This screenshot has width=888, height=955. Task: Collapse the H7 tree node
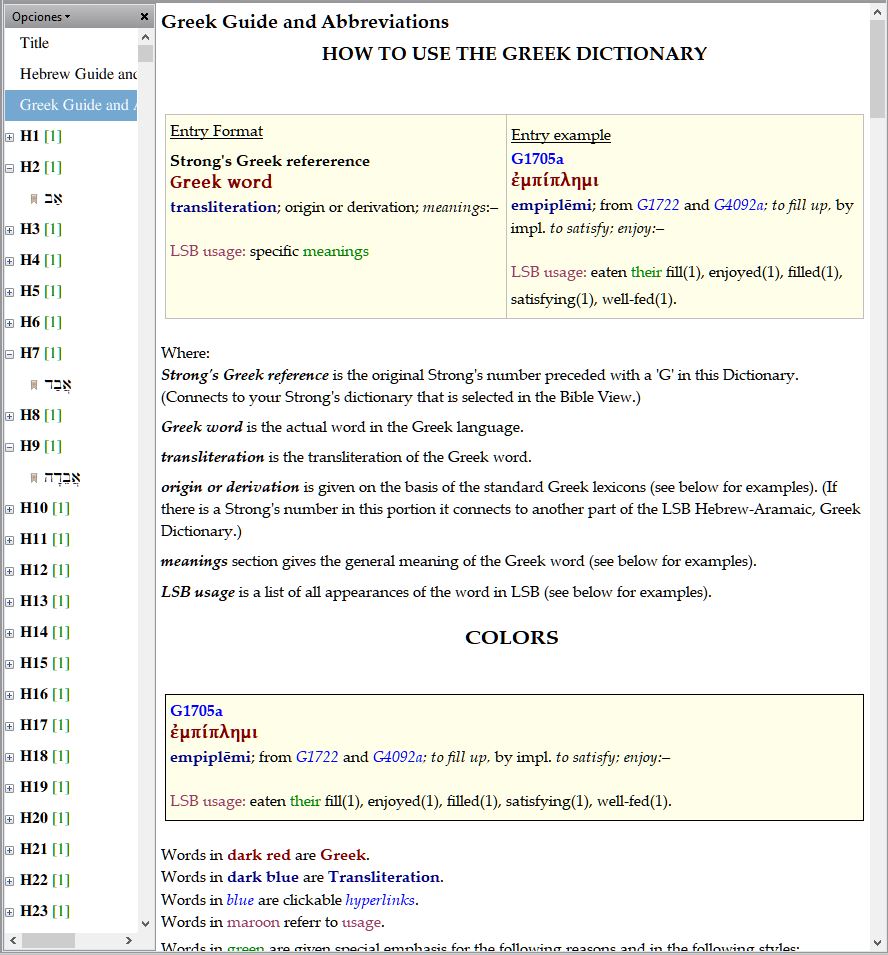(10, 354)
